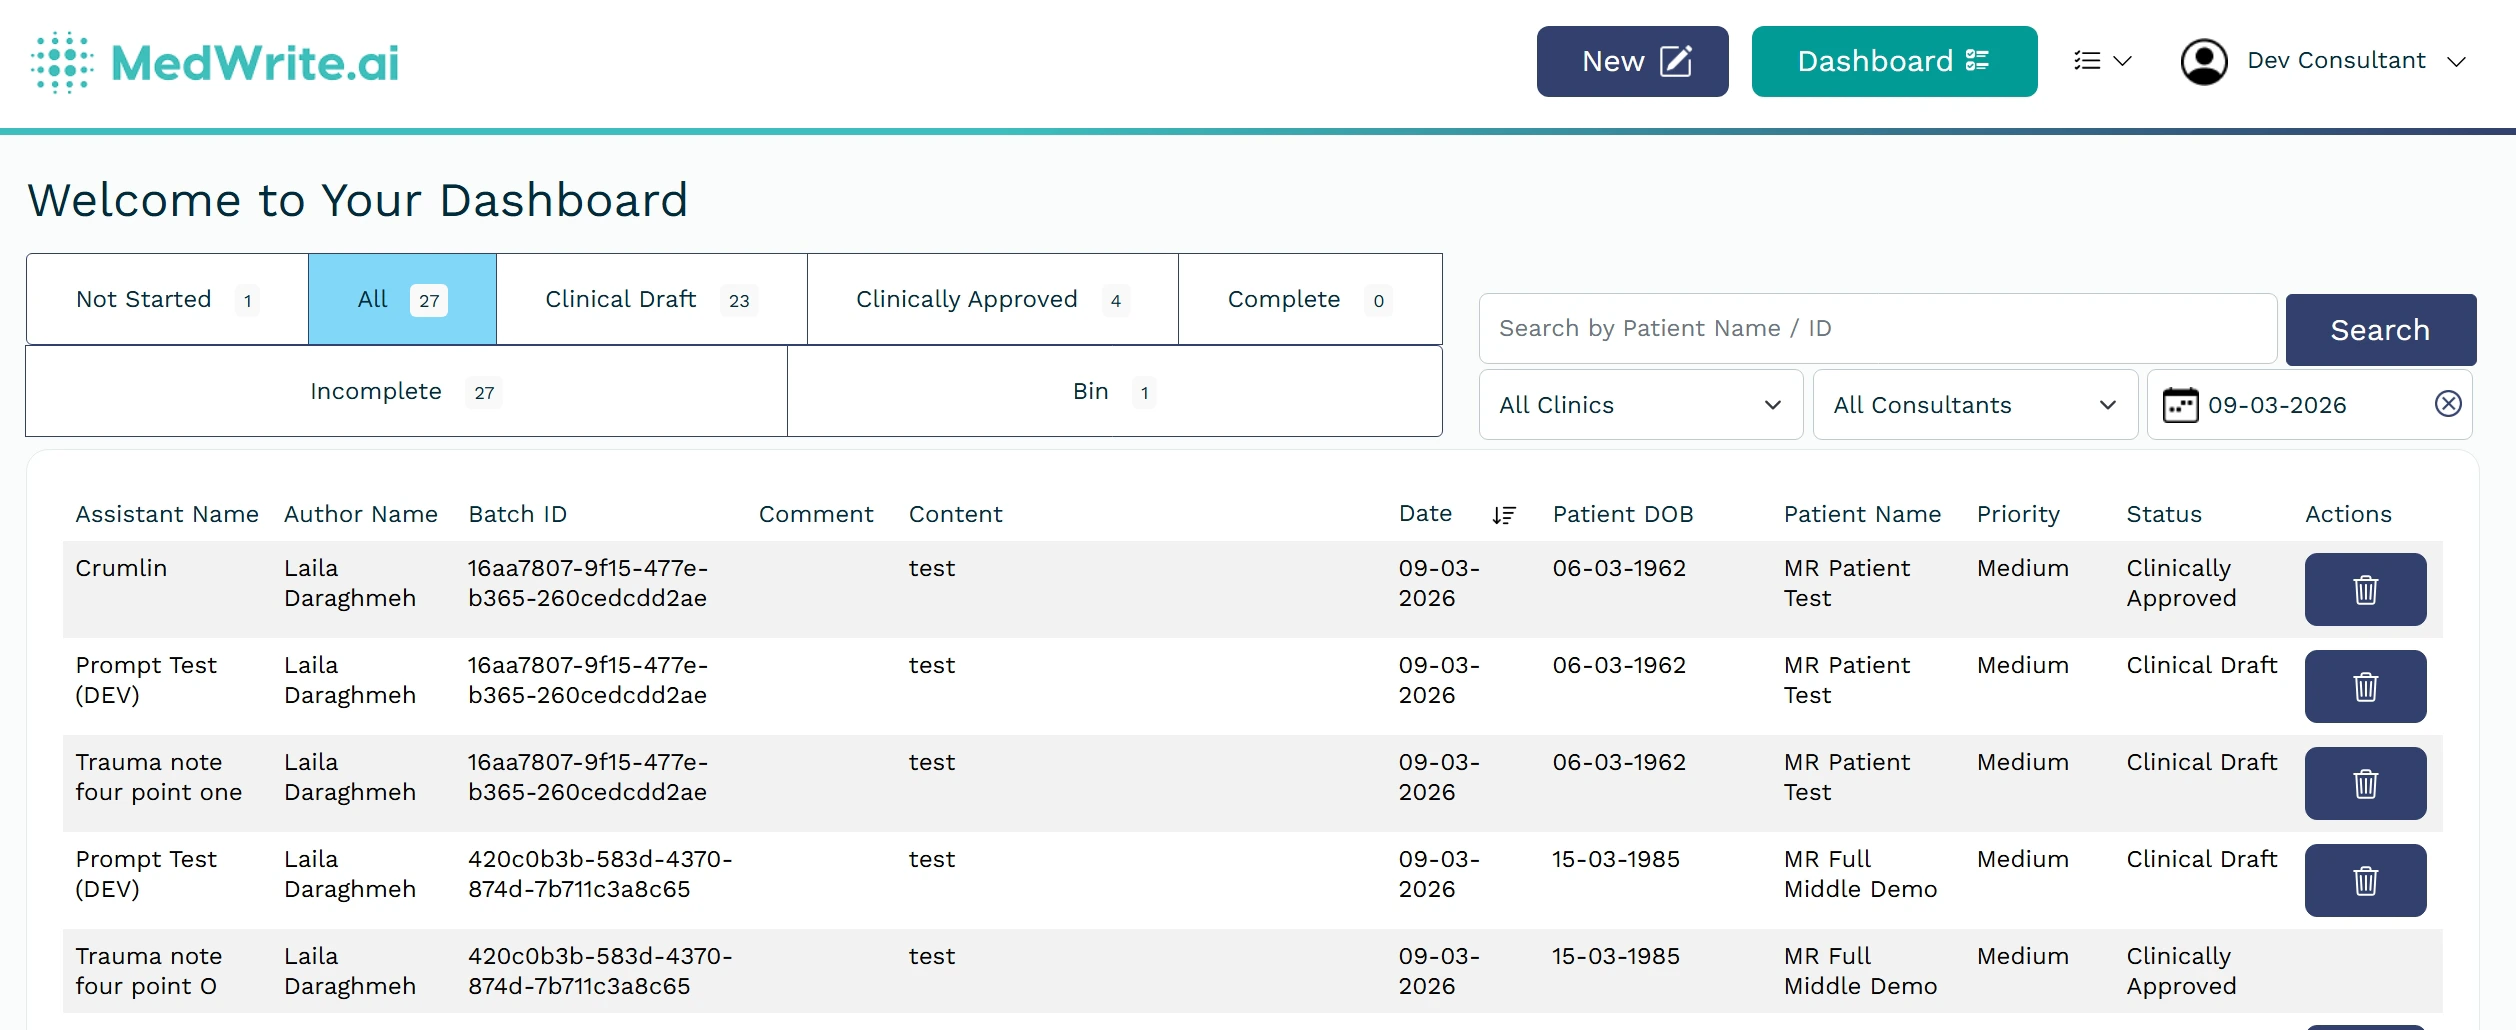Click the Author Name column header
This screenshot has height=1030, width=2516.
point(361,514)
